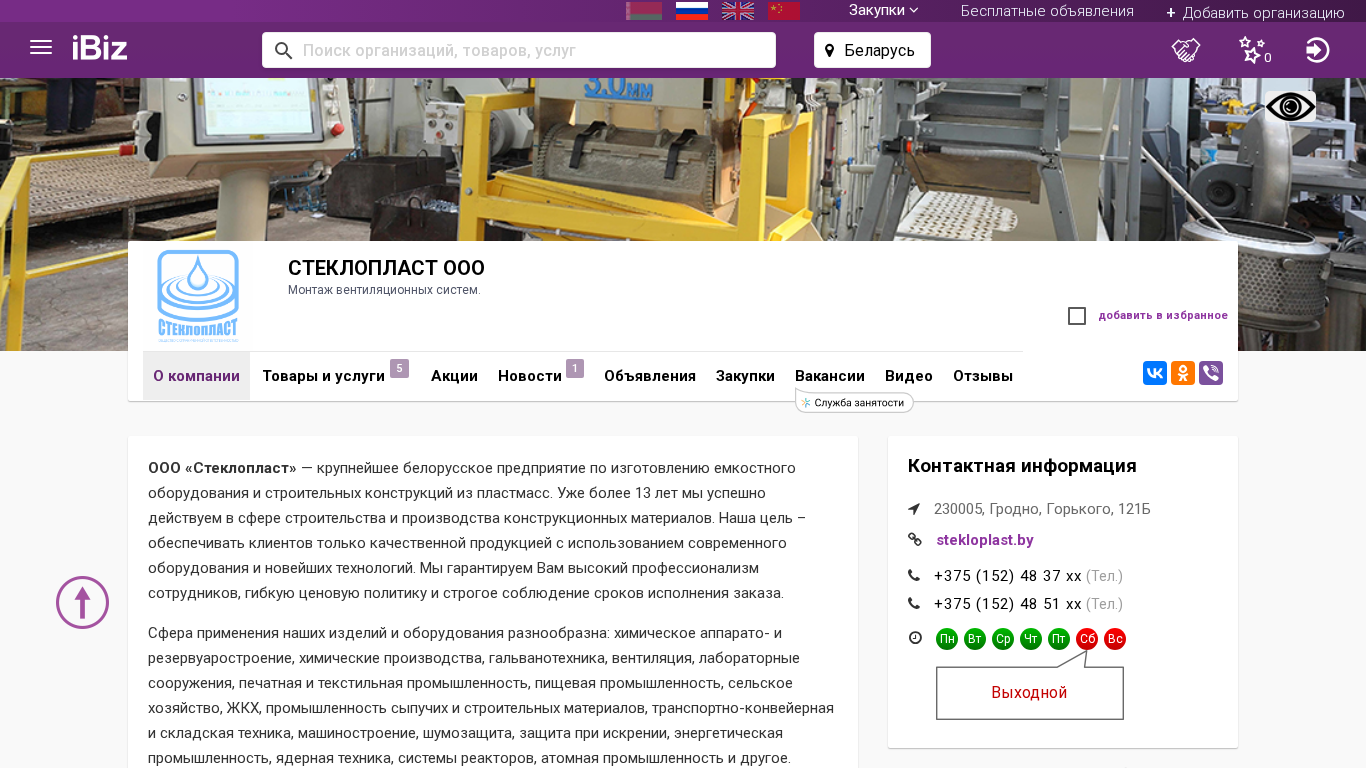Select Saturday (Сб) schedule circle
This screenshot has width=1366, height=768.
pyautogui.click(x=1087, y=639)
